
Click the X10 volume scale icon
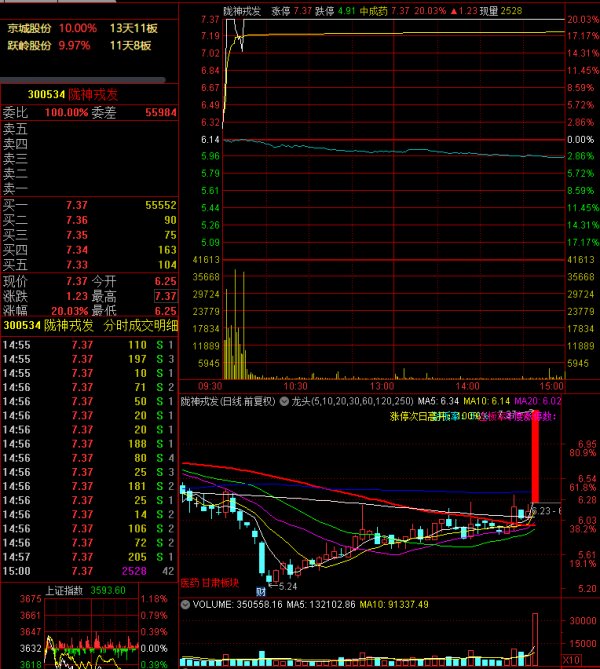tap(569, 660)
